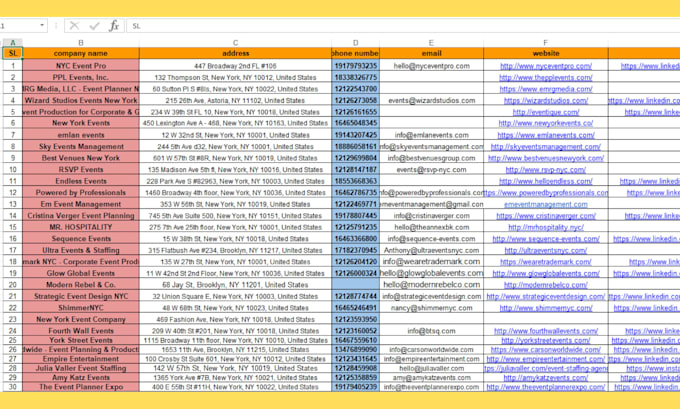Open link http://eventique.com/
The height and width of the screenshot is (409, 680).
tap(546, 112)
